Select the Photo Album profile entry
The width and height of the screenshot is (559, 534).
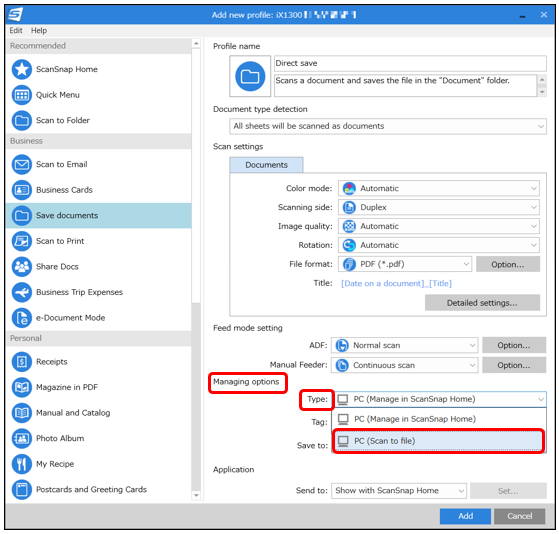point(98,438)
